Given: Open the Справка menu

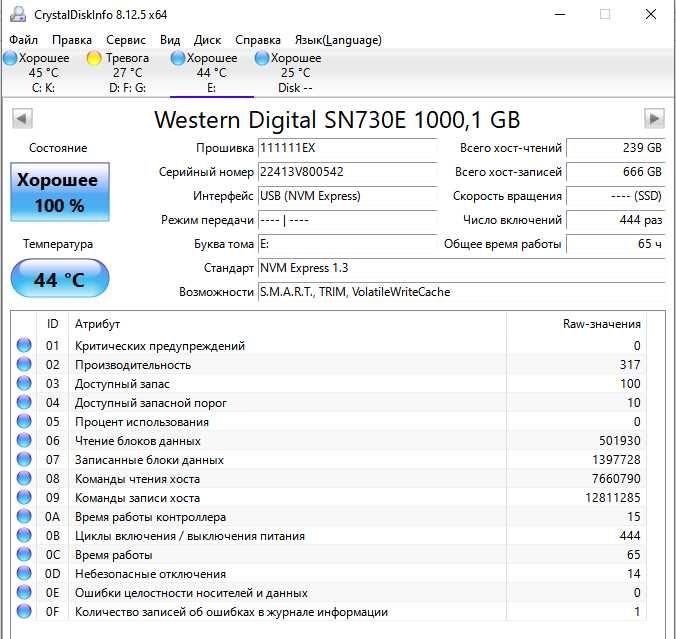Looking at the screenshot, I should [258, 40].
